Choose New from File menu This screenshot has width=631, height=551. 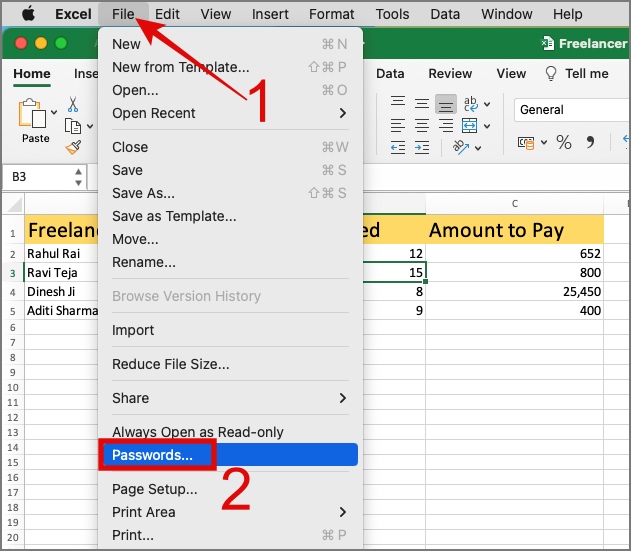(x=231, y=44)
